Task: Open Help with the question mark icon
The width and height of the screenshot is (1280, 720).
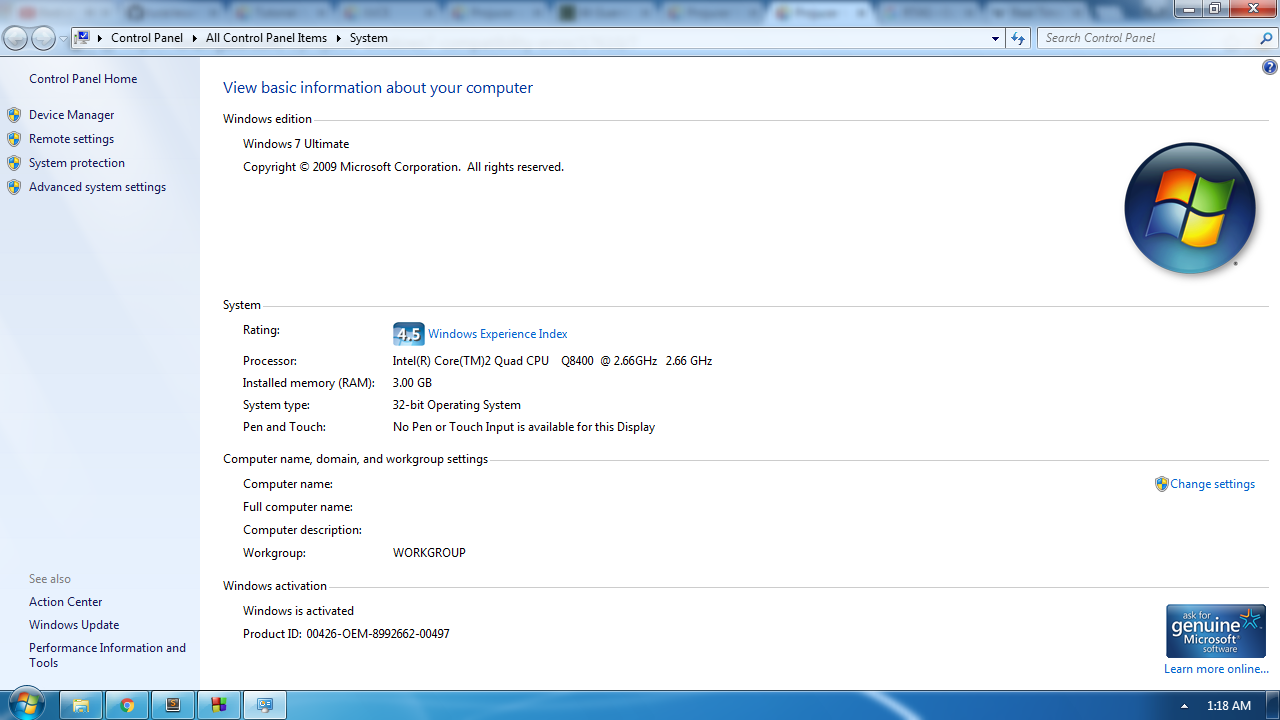Action: click(1270, 68)
